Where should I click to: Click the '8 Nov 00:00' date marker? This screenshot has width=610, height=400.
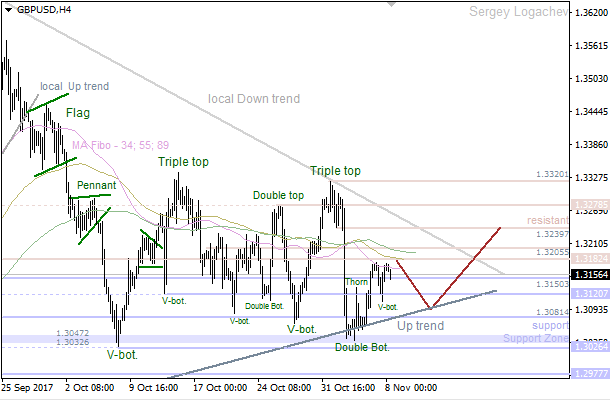411,387
